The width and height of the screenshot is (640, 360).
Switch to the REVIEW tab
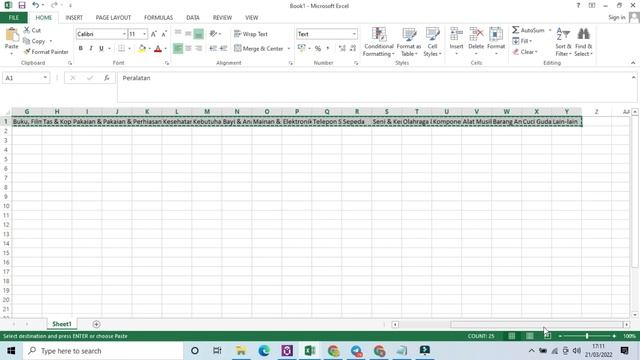coord(222,18)
